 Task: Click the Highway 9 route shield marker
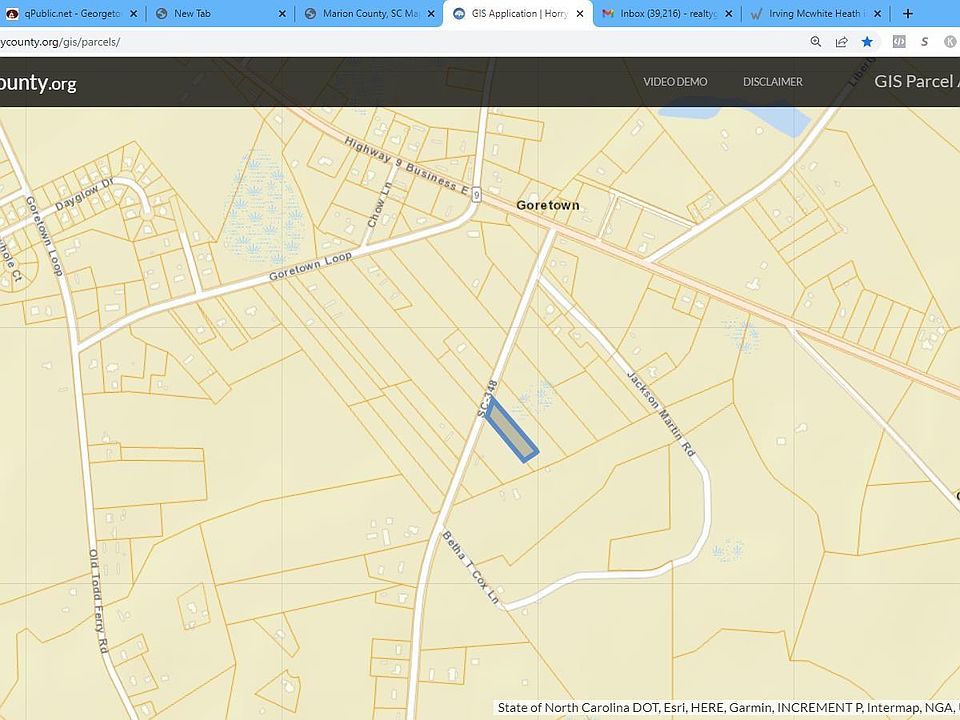[477, 195]
